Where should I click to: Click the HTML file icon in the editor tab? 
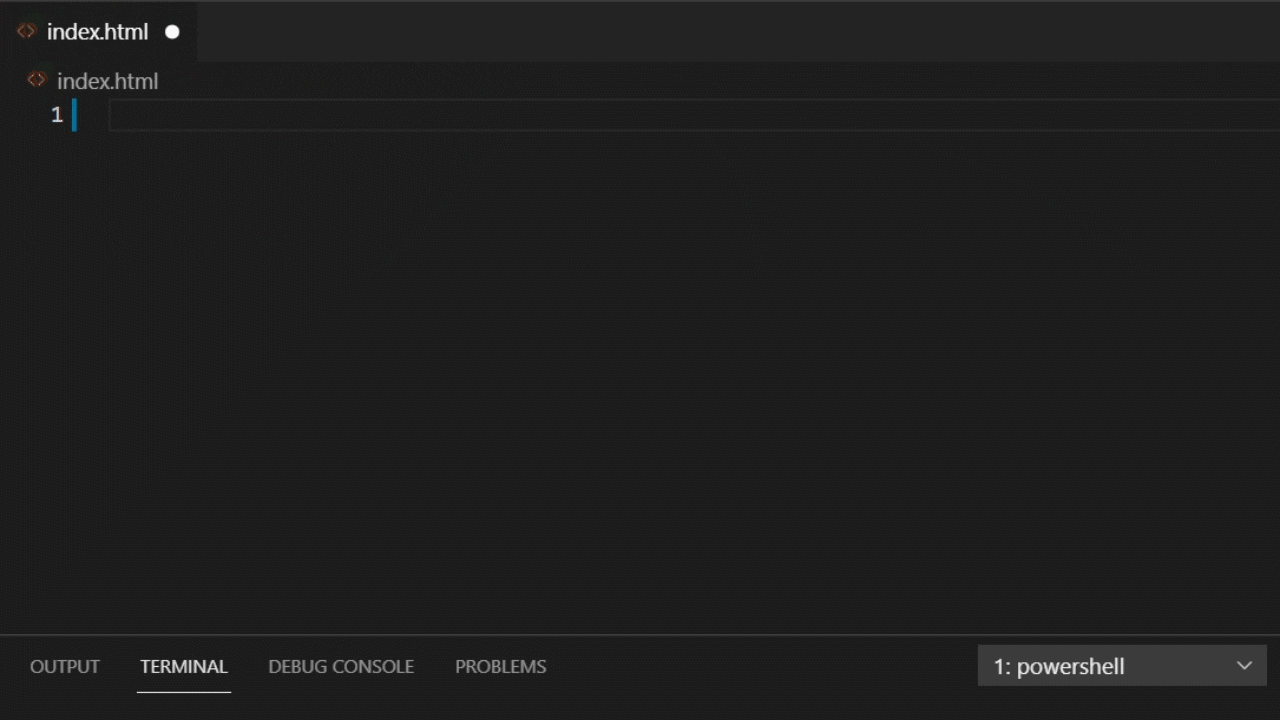pyautogui.click(x=26, y=32)
